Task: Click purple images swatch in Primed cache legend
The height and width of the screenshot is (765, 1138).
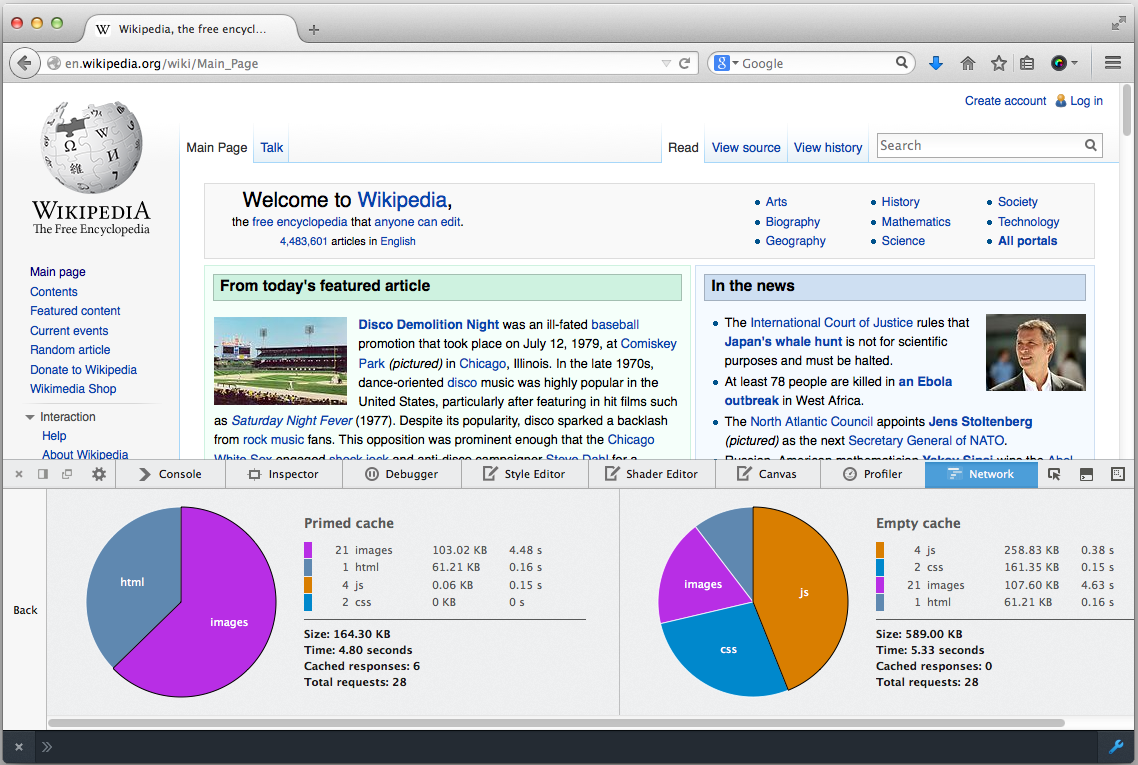Action: point(308,549)
